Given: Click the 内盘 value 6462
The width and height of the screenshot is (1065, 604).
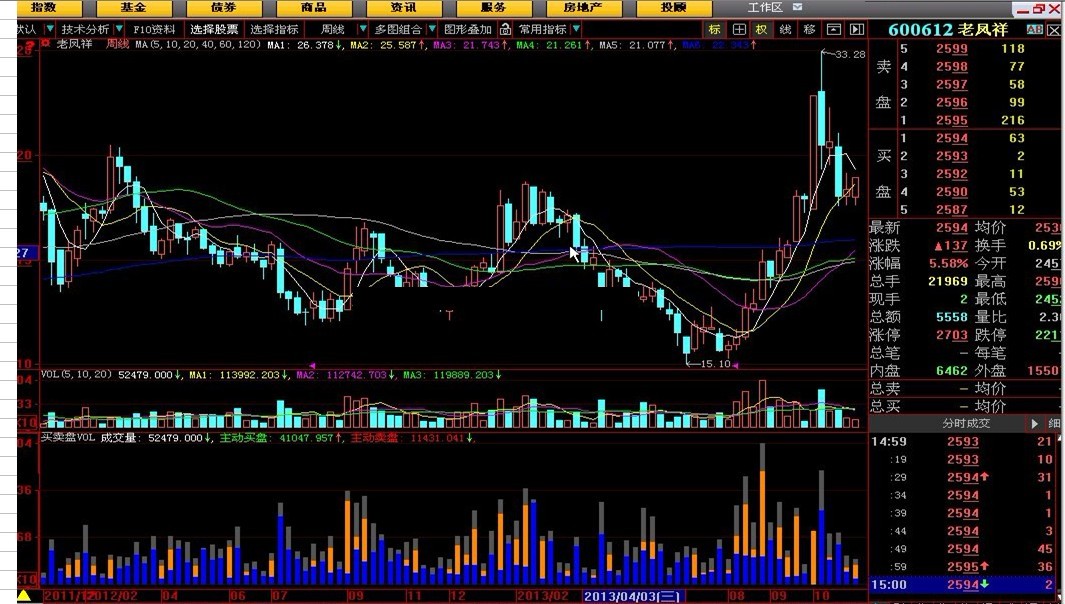Looking at the screenshot, I should pyautogui.click(x=952, y=370).
